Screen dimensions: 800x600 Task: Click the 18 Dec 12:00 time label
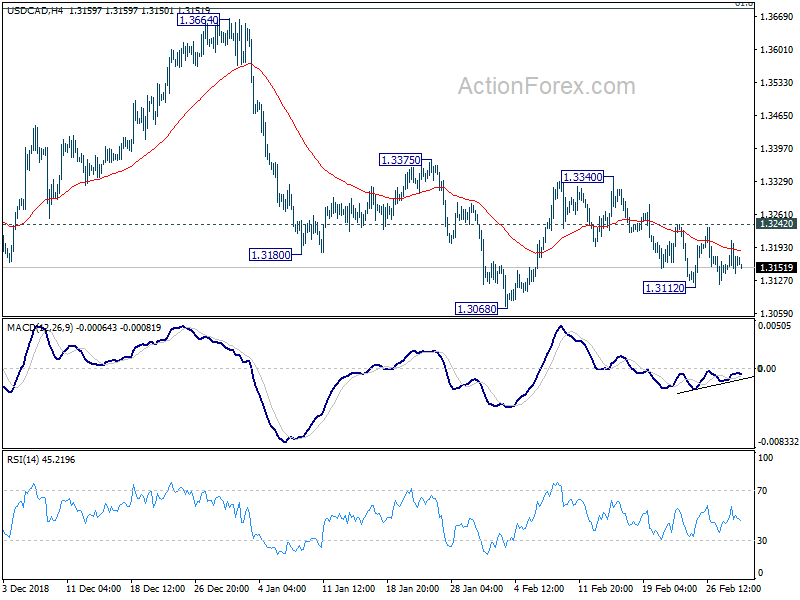pos(158,588)
